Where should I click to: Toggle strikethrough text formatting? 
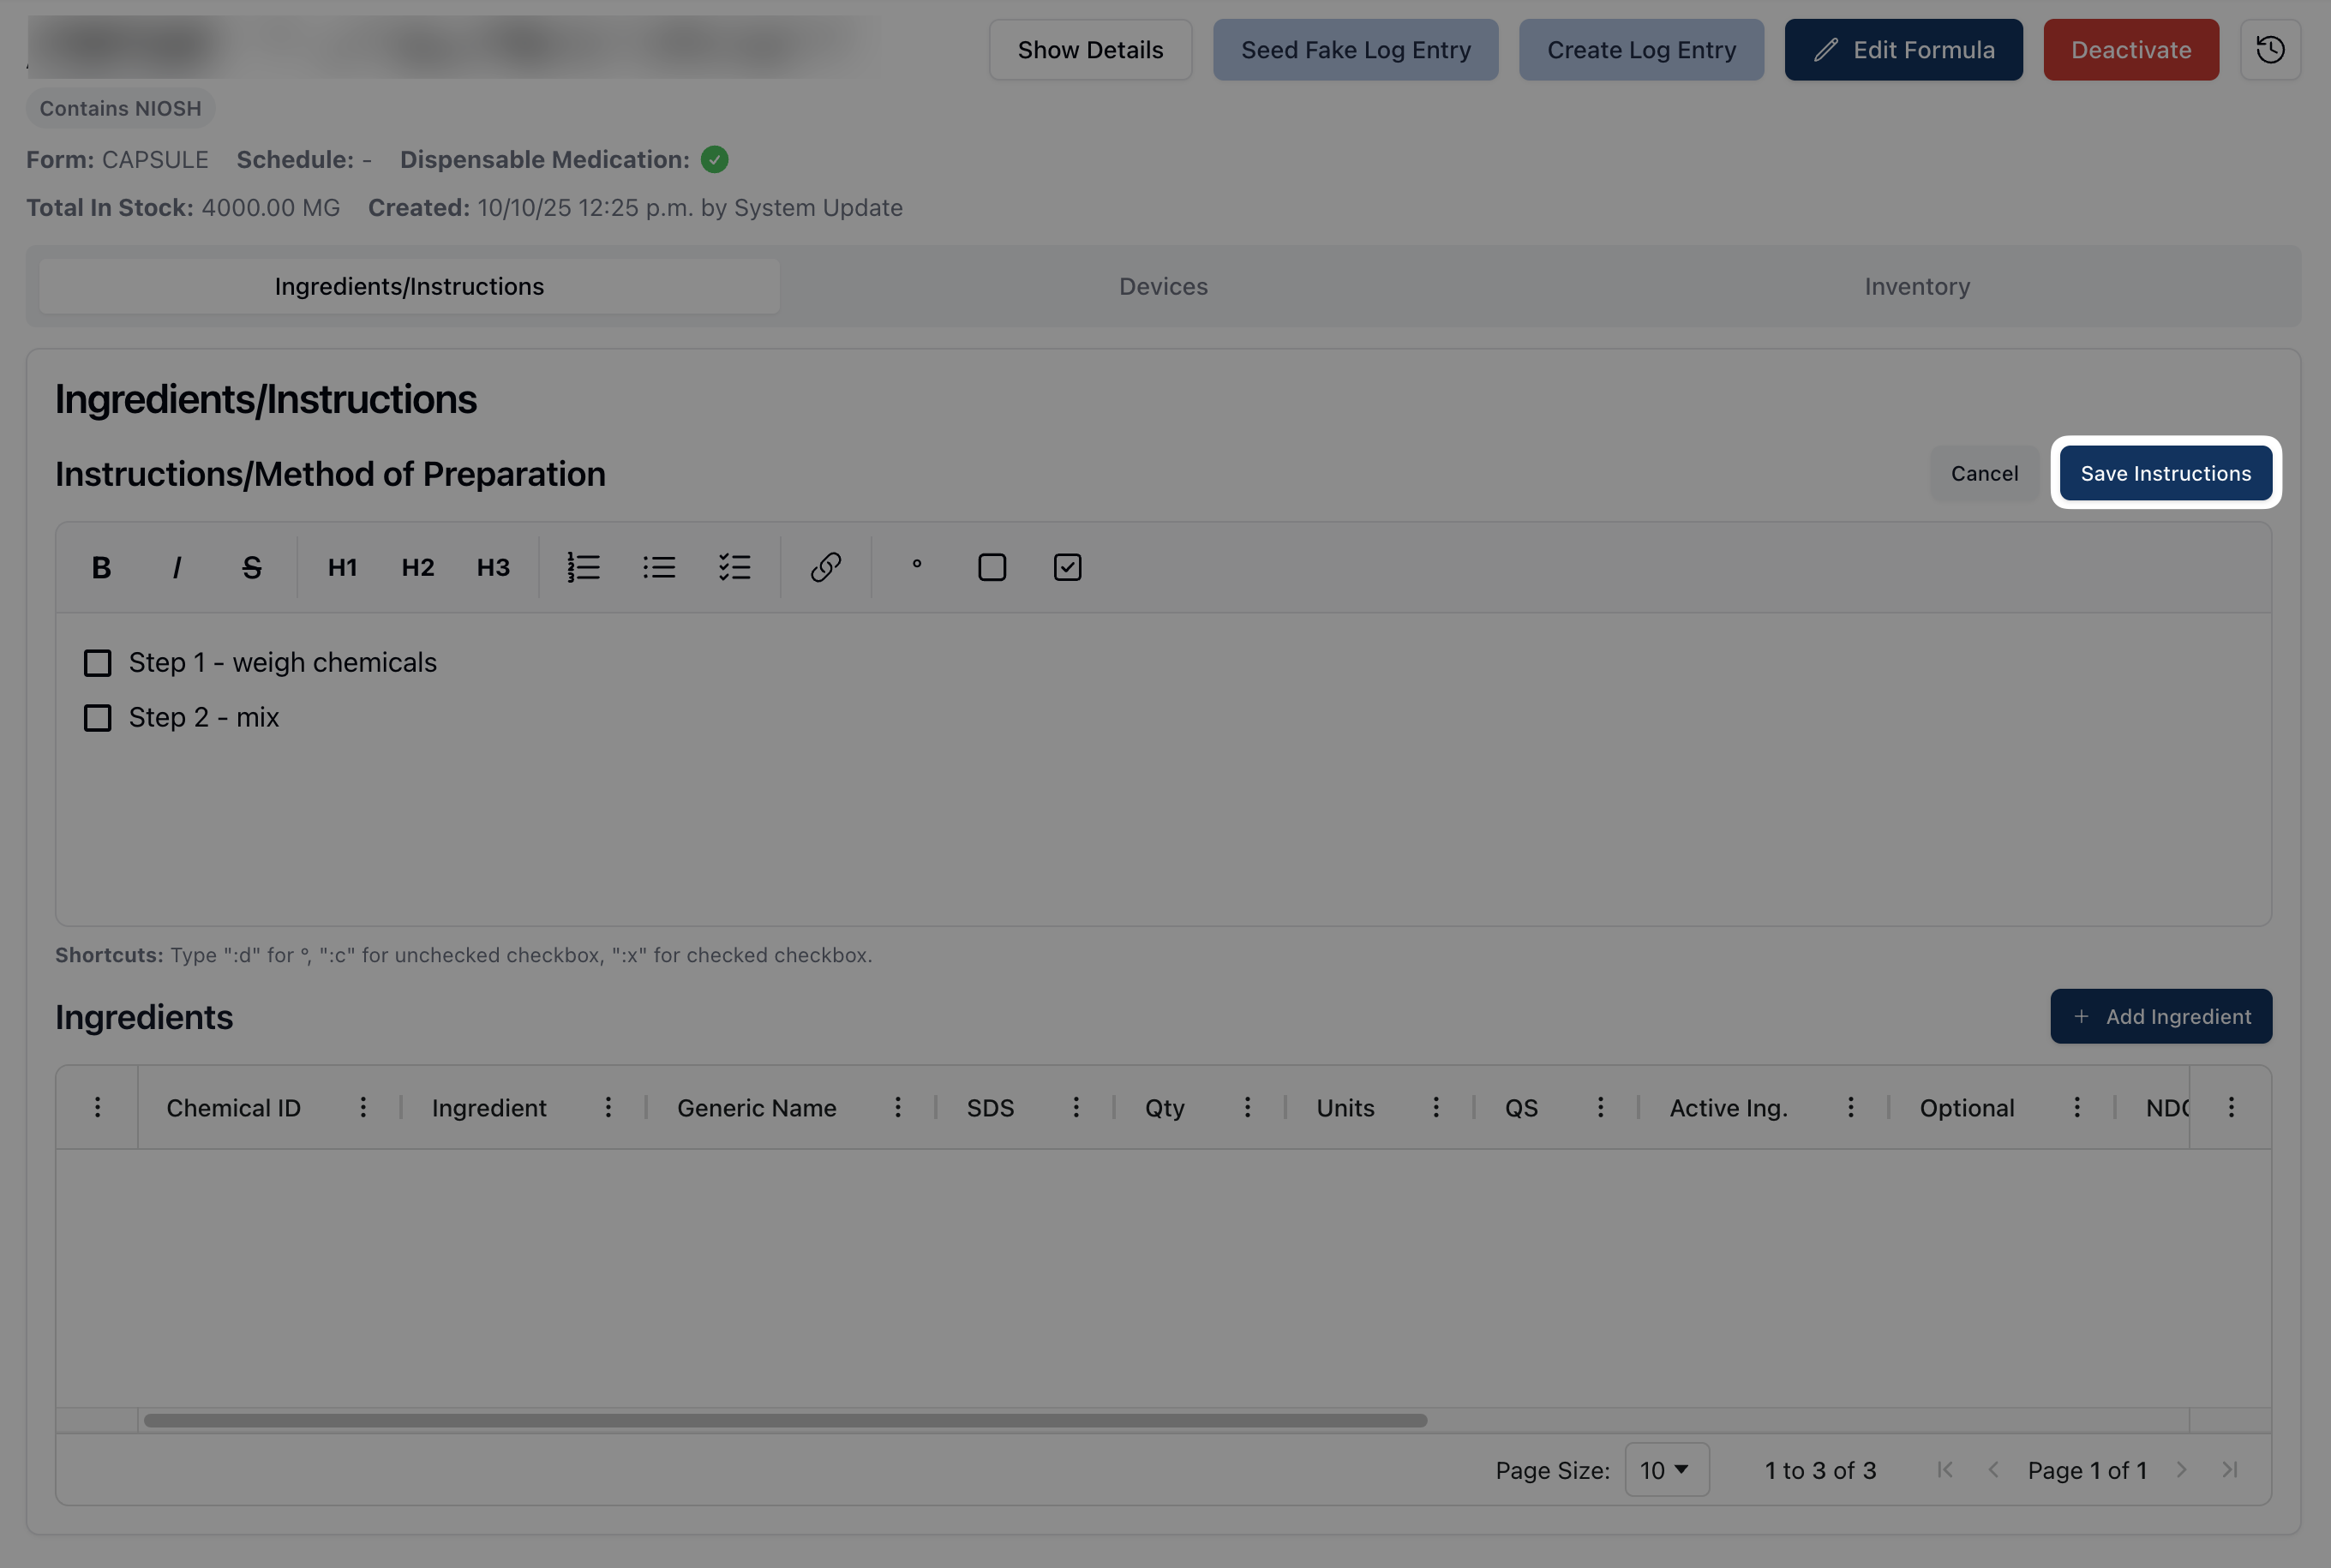pos(252,567)
